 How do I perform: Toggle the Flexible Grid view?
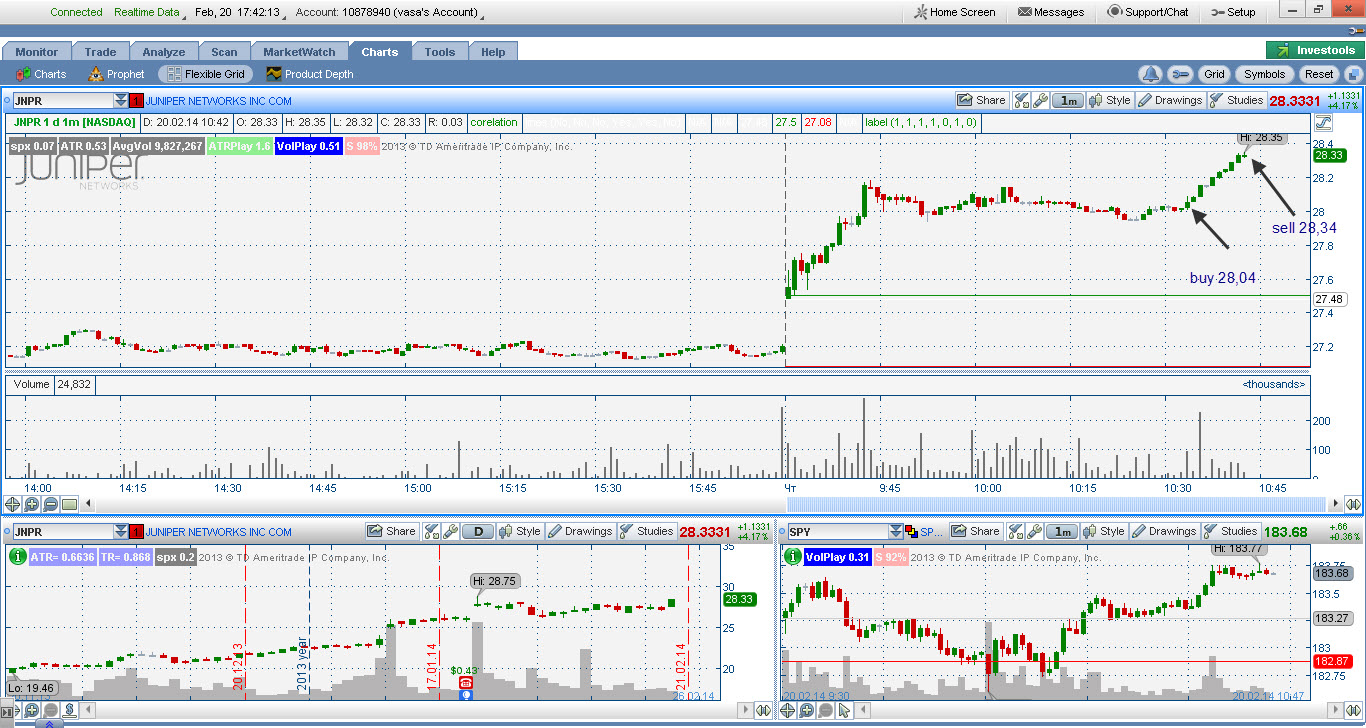[205, 74]
